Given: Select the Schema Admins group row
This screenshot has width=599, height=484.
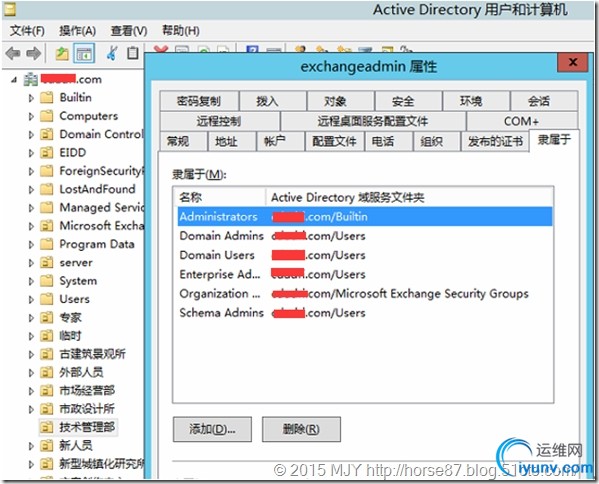Looking at the screenshot, I should click(x=365, y=313).
